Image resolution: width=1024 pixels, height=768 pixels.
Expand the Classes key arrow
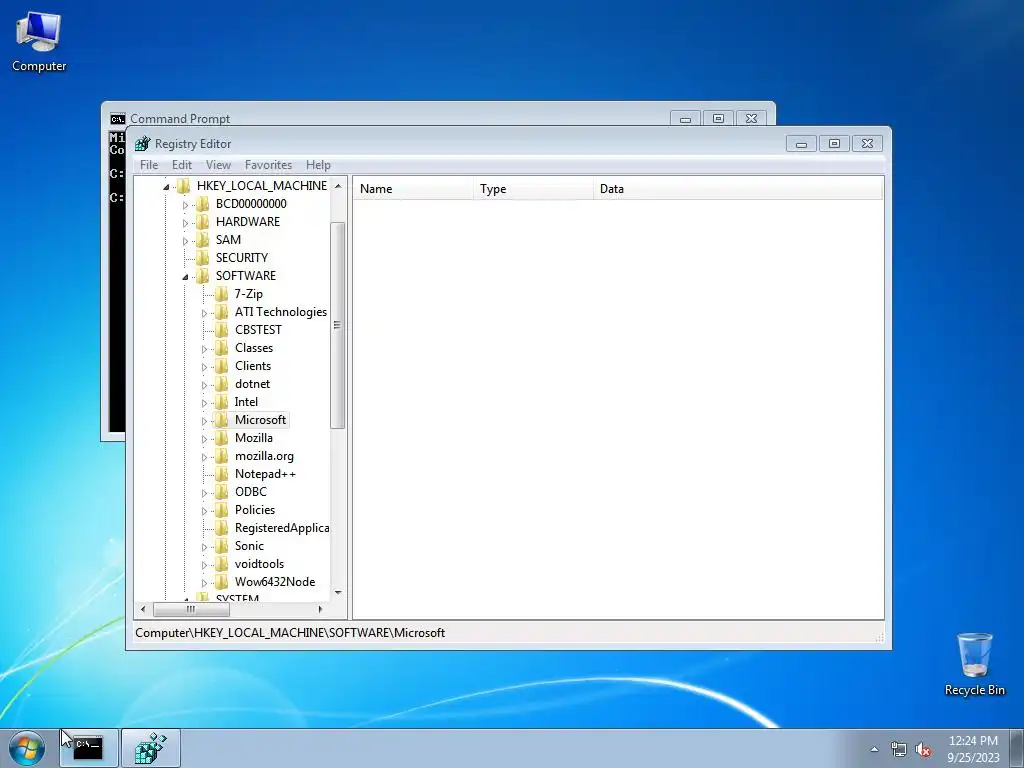coord(204,349)
